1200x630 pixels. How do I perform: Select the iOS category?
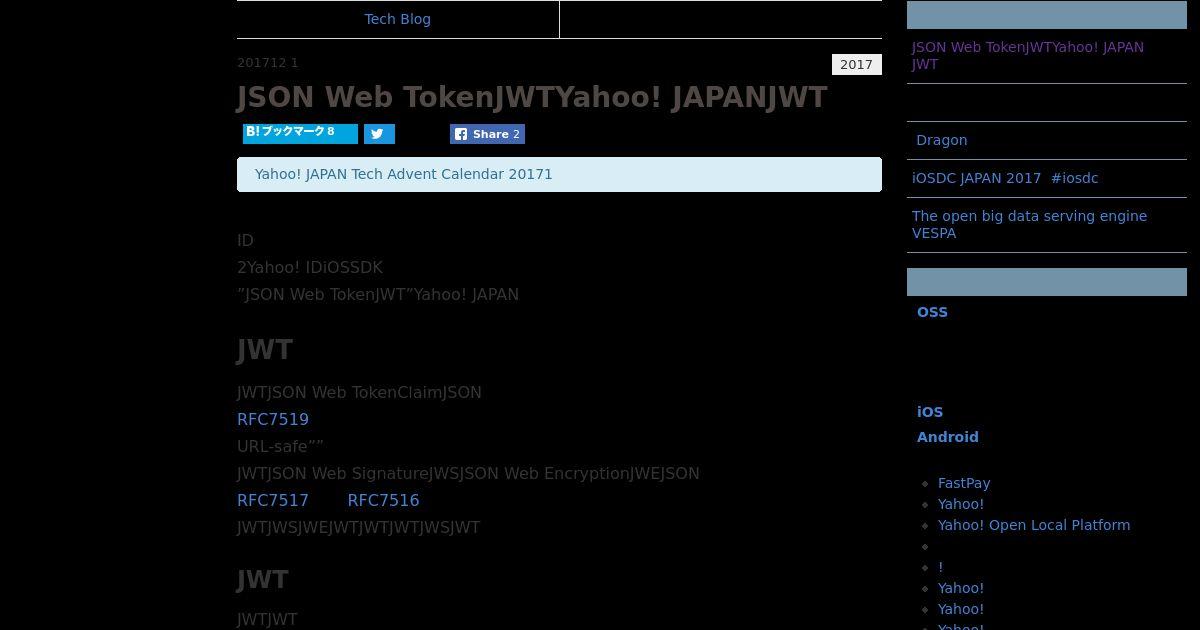pyautogui.click(x=930, y=412)
